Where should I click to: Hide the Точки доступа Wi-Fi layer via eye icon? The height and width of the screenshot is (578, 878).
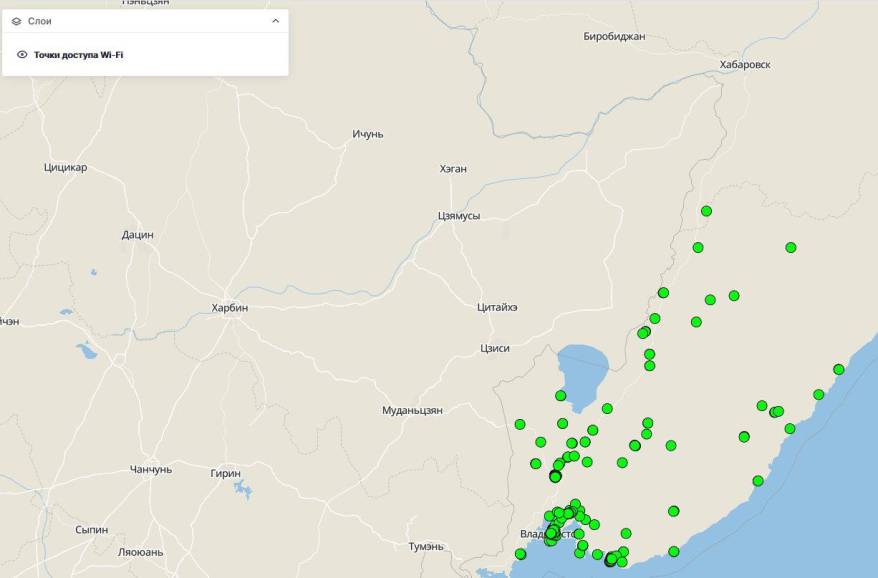click(22, 55)
